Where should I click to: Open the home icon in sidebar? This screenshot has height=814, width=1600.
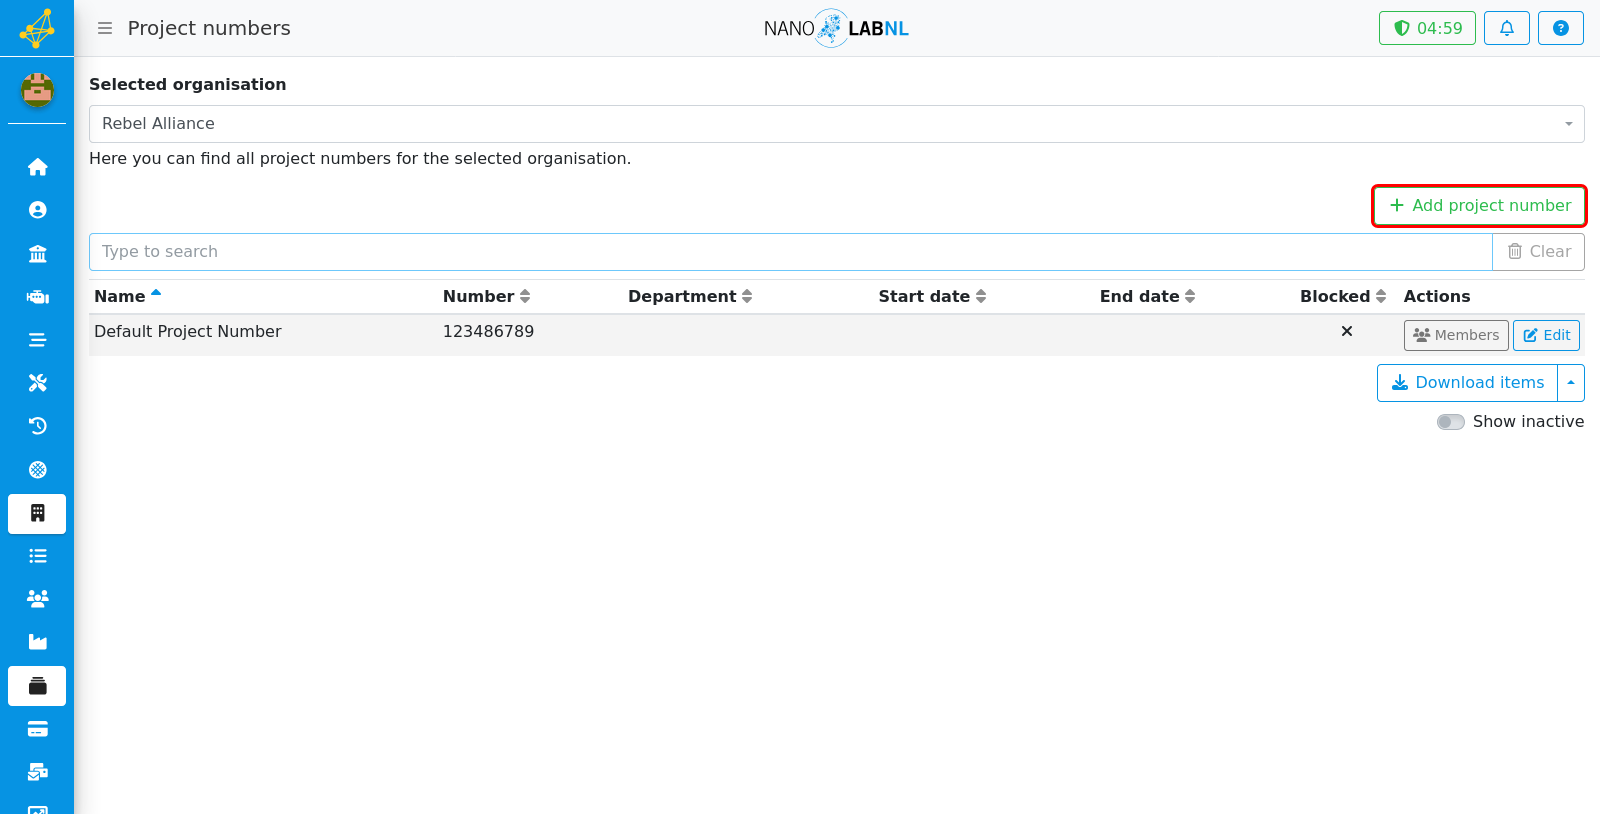[37, 167]
